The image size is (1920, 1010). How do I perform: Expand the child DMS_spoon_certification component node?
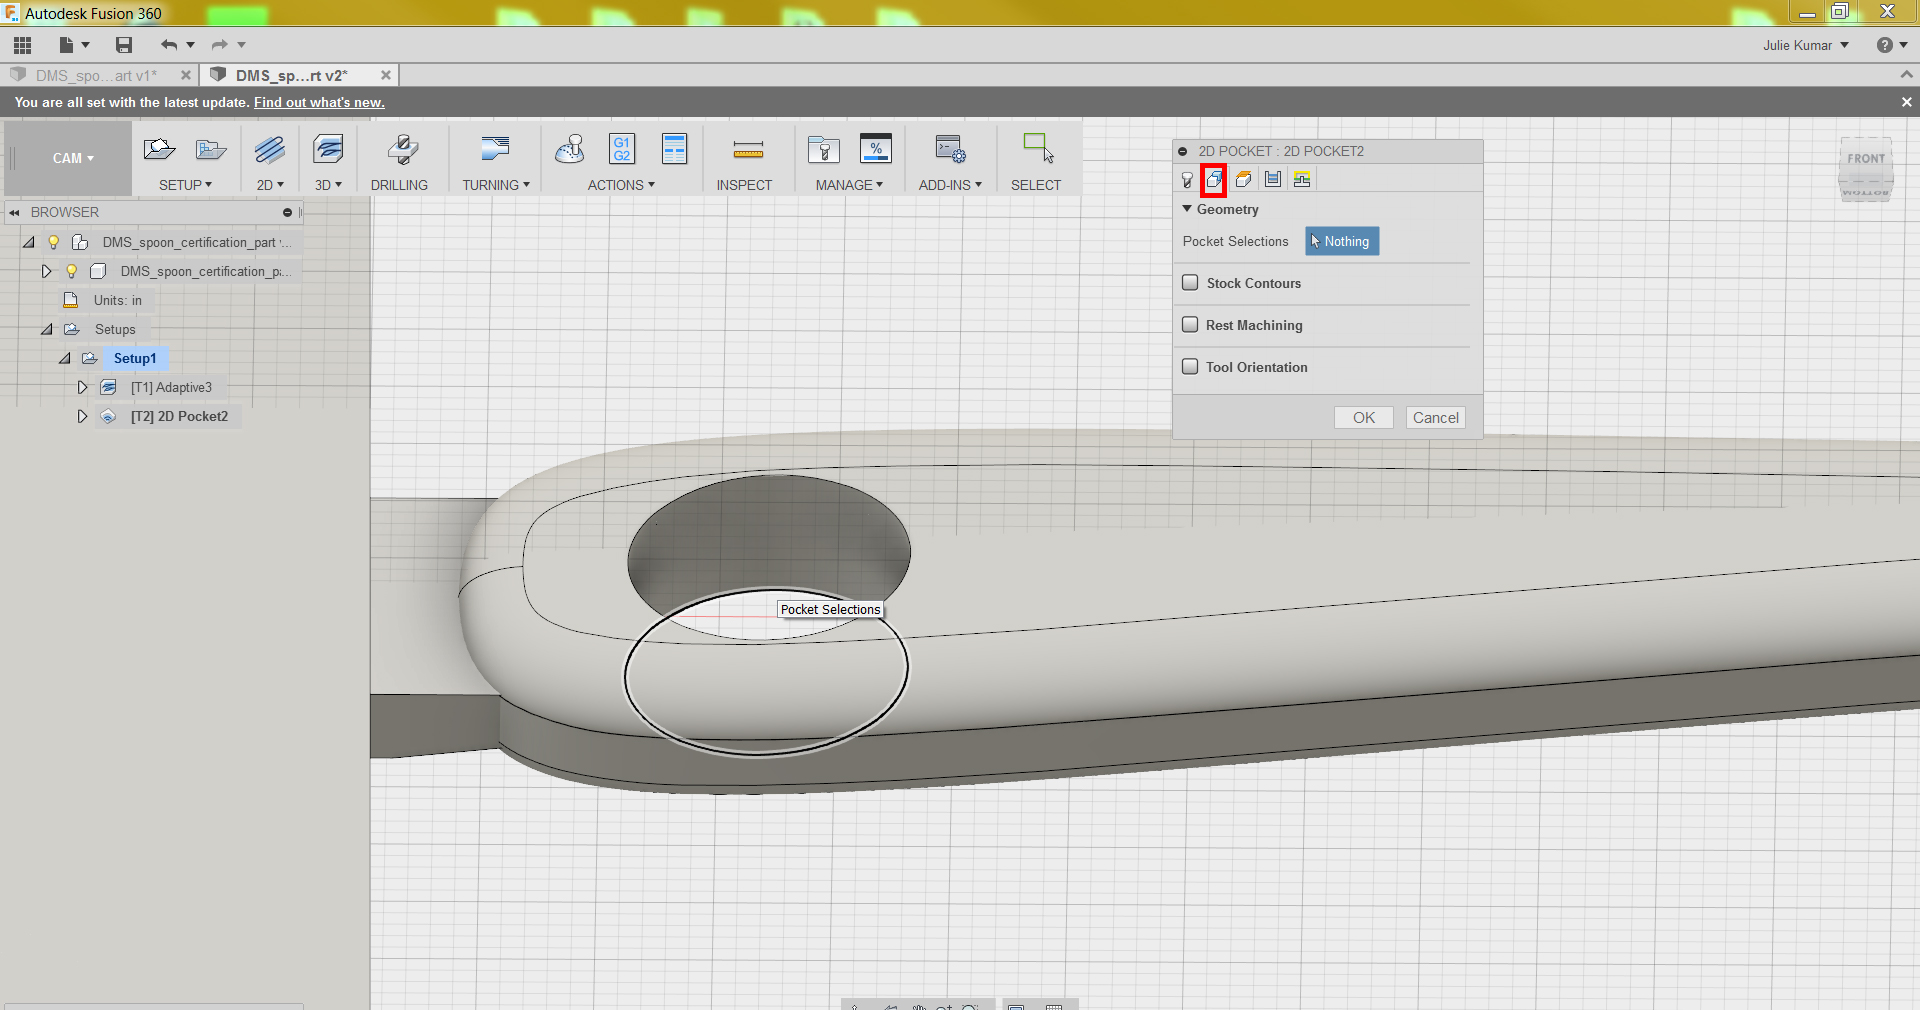(x=46, y=271)
